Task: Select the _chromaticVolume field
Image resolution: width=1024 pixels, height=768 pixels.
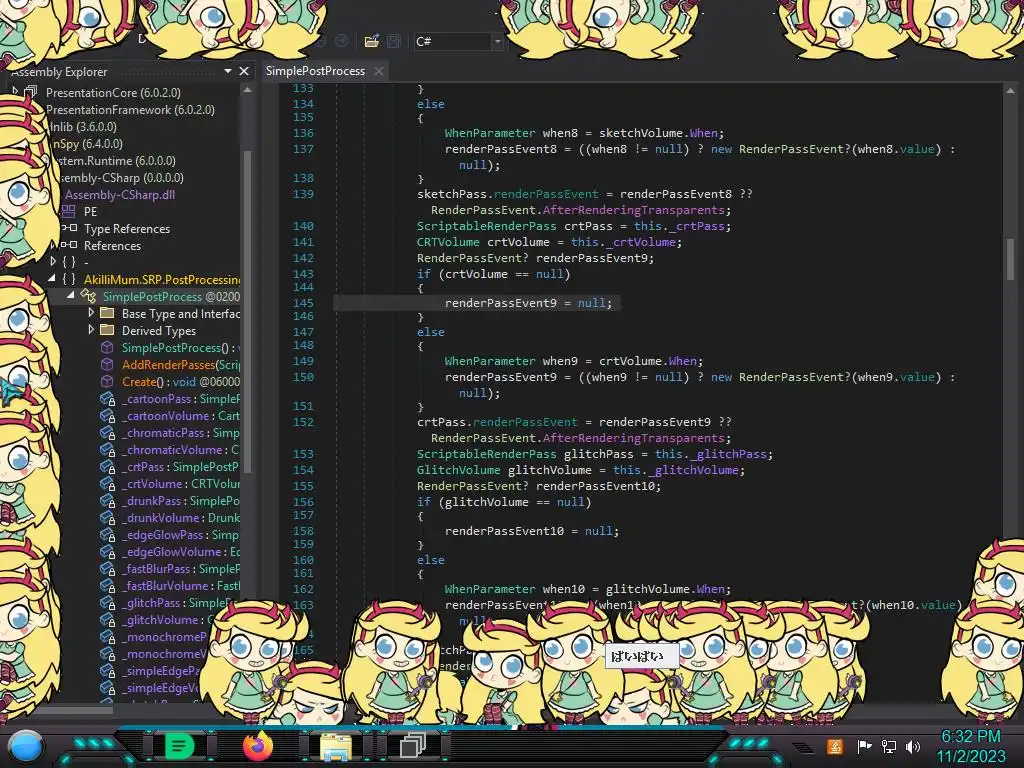Action: coord(181,449)
